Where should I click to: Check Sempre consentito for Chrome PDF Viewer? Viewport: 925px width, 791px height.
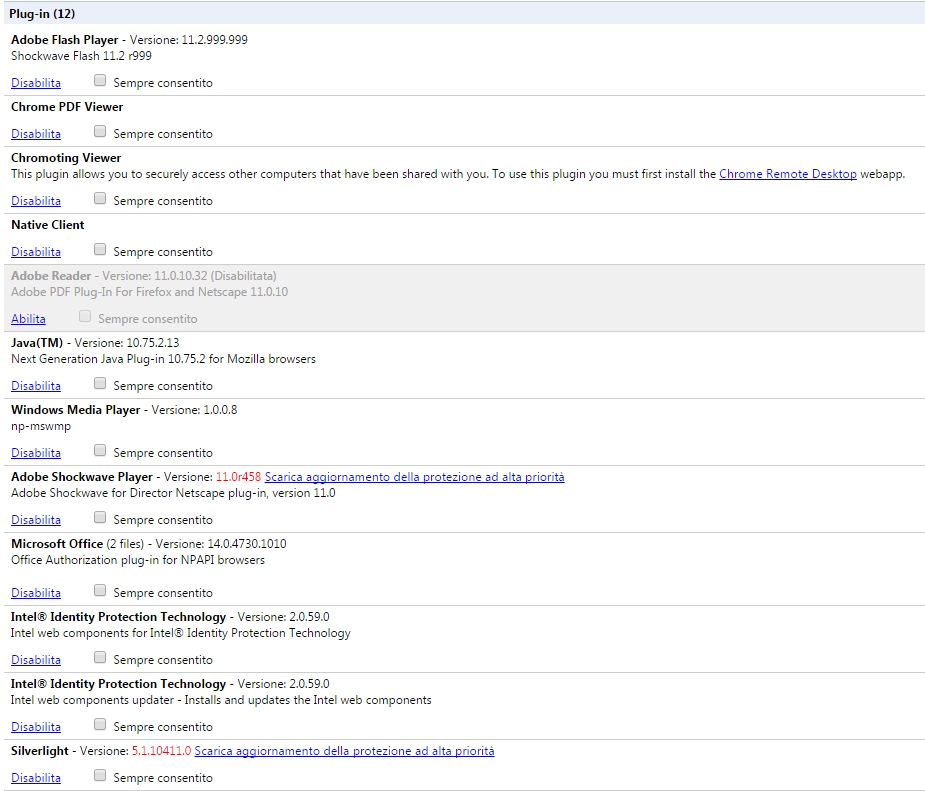click(100, 131)
